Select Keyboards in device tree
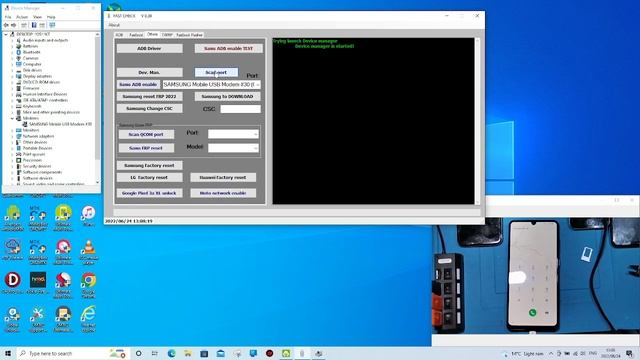The width and height of the screenshot is (640, 360). (x=32, y=106)
